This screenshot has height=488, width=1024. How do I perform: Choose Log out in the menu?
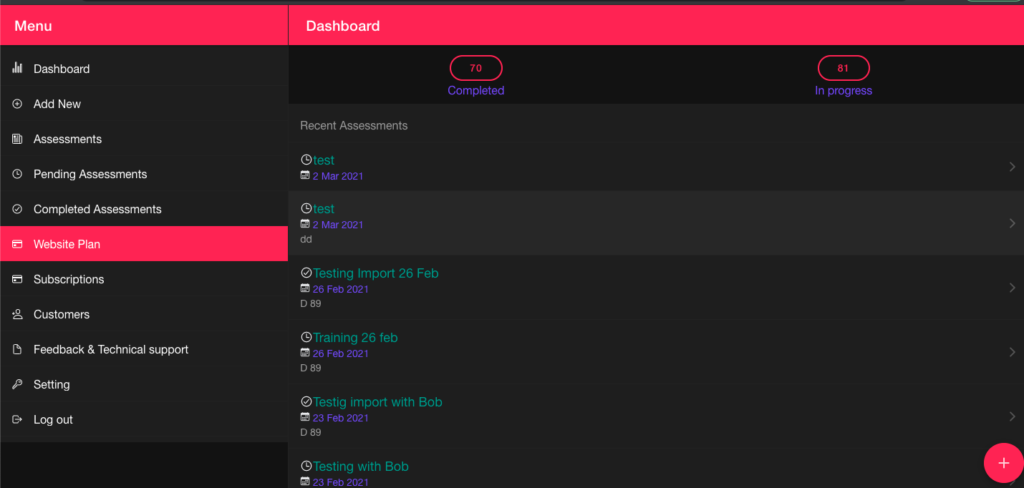[x=144, y=419]
